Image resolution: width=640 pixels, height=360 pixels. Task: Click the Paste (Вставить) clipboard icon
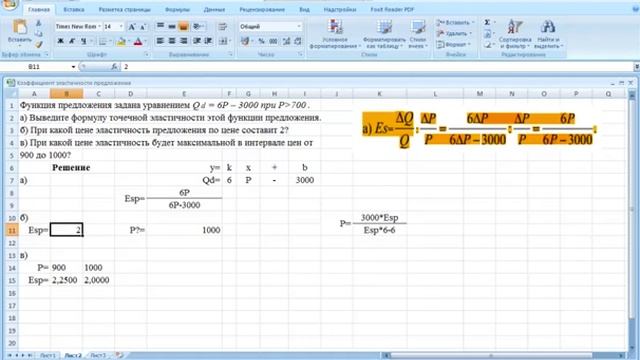coord(19,27)
